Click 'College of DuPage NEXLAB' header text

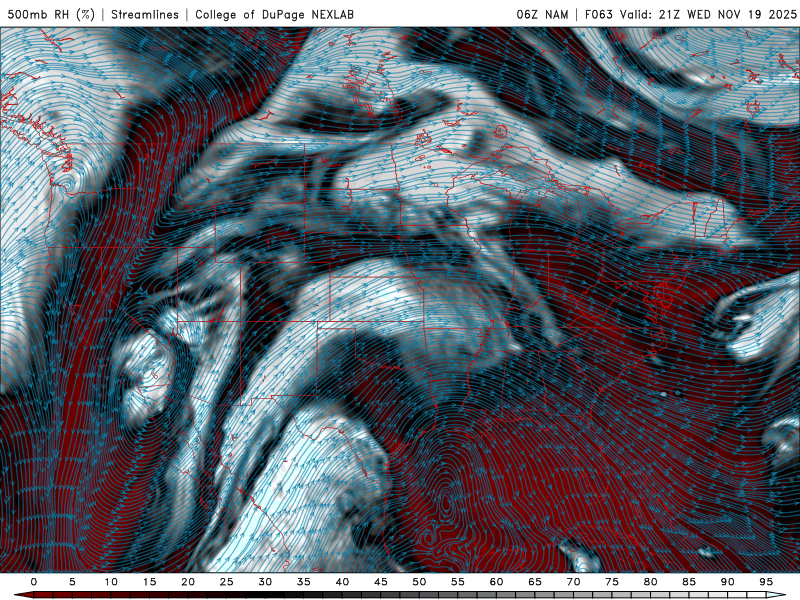(274, 14)
